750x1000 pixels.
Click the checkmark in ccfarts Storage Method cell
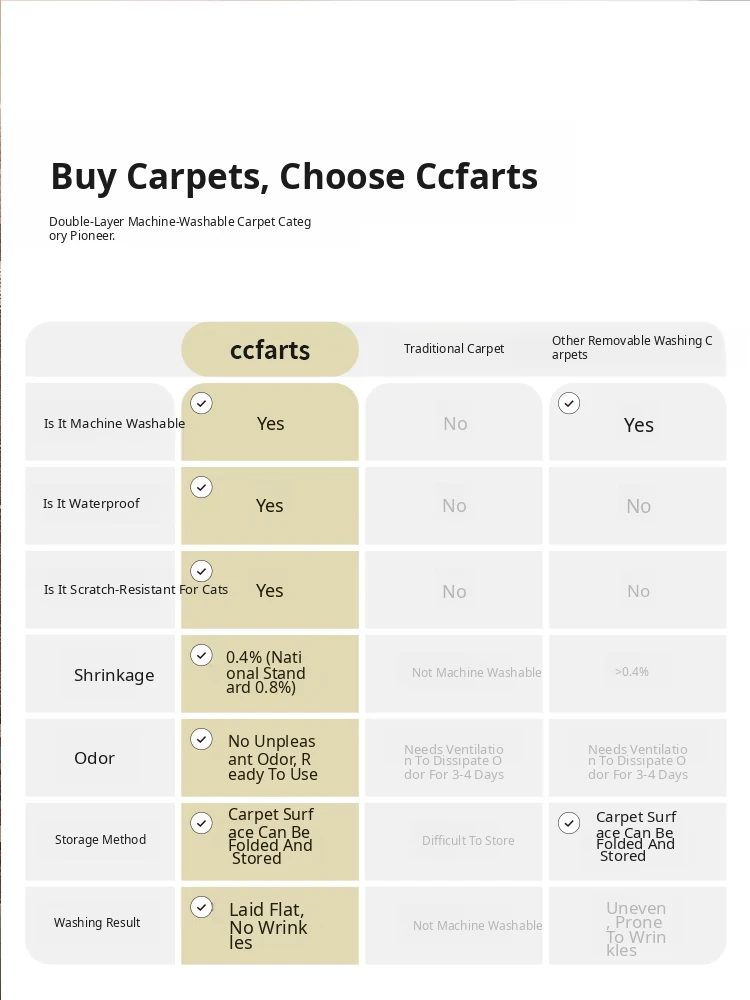pos(202,823)
